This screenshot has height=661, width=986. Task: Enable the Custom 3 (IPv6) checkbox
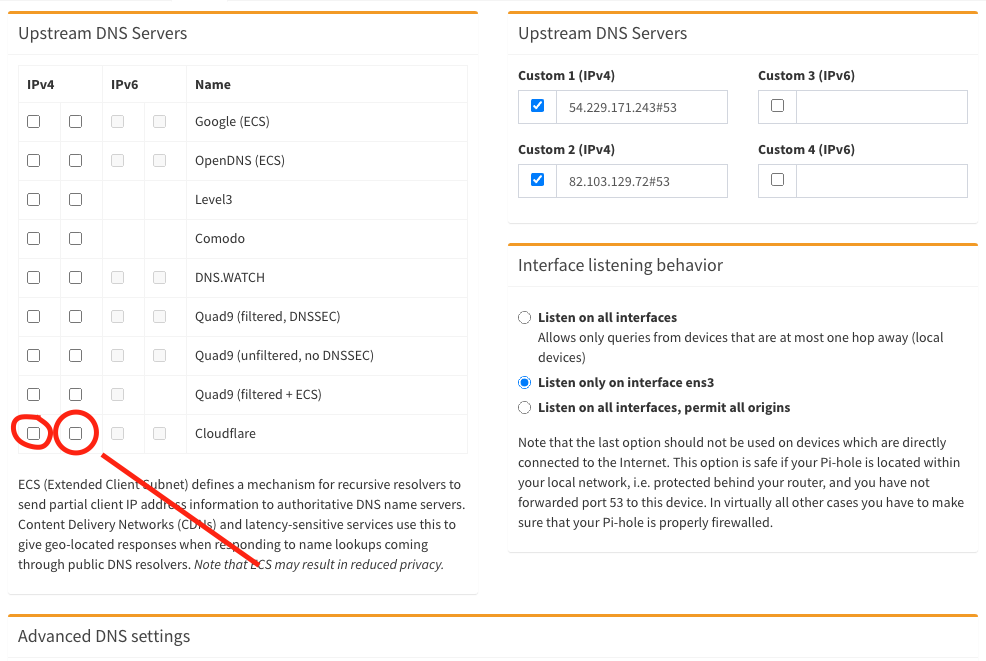tap(778, 105)
